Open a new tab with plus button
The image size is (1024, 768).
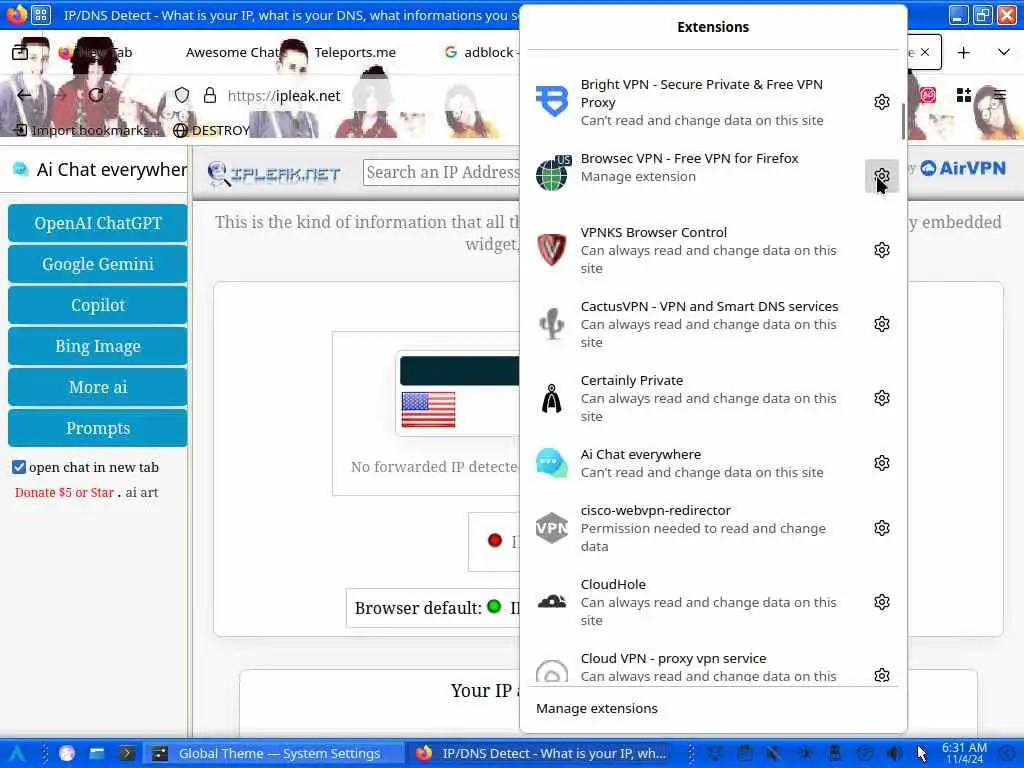[x=963, y=52]
